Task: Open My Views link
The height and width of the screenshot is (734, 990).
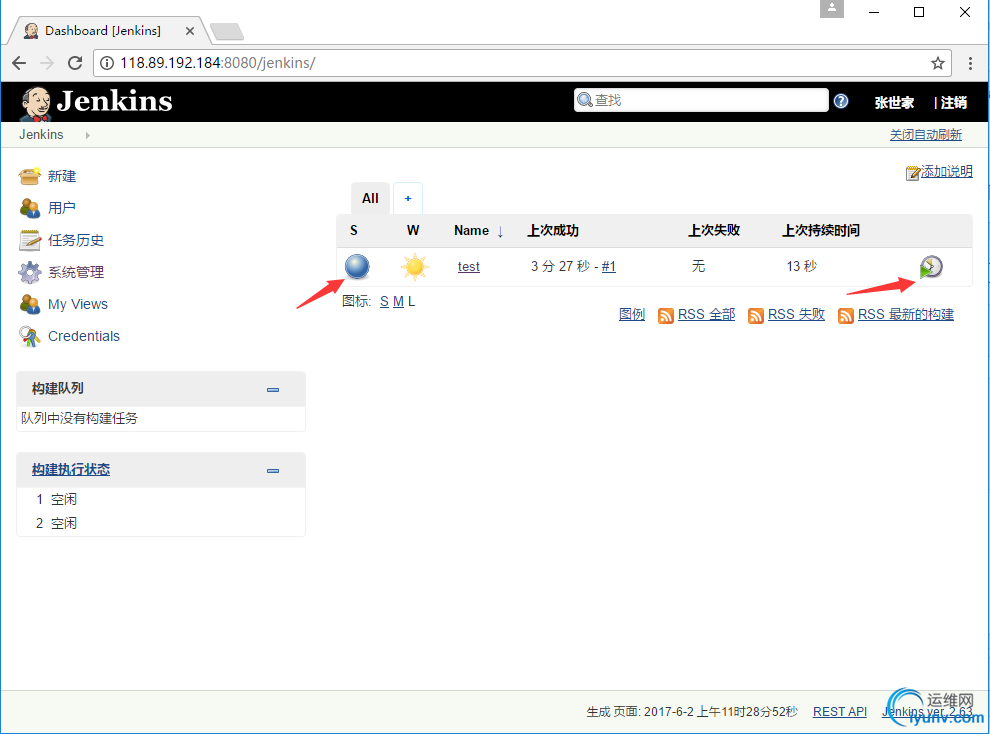Action: click(x=78, y=304)
